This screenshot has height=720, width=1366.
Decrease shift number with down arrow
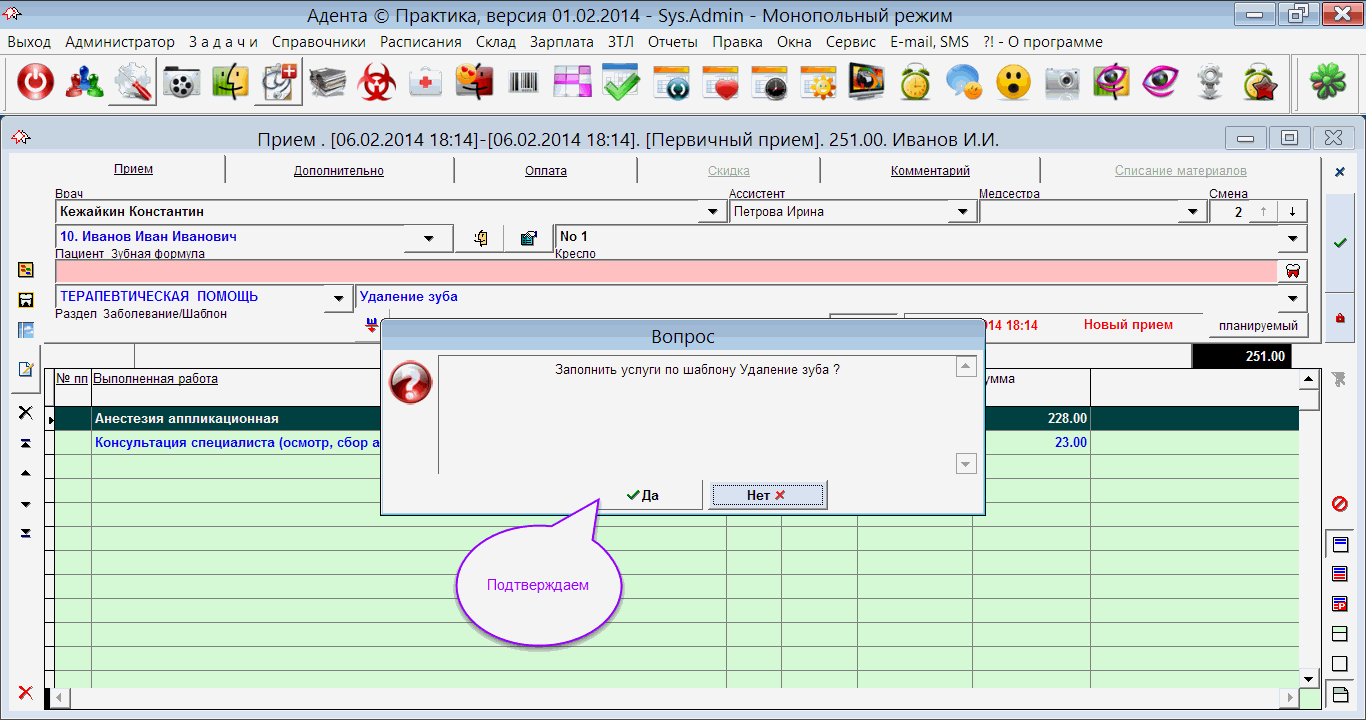tap(1292, 212)
